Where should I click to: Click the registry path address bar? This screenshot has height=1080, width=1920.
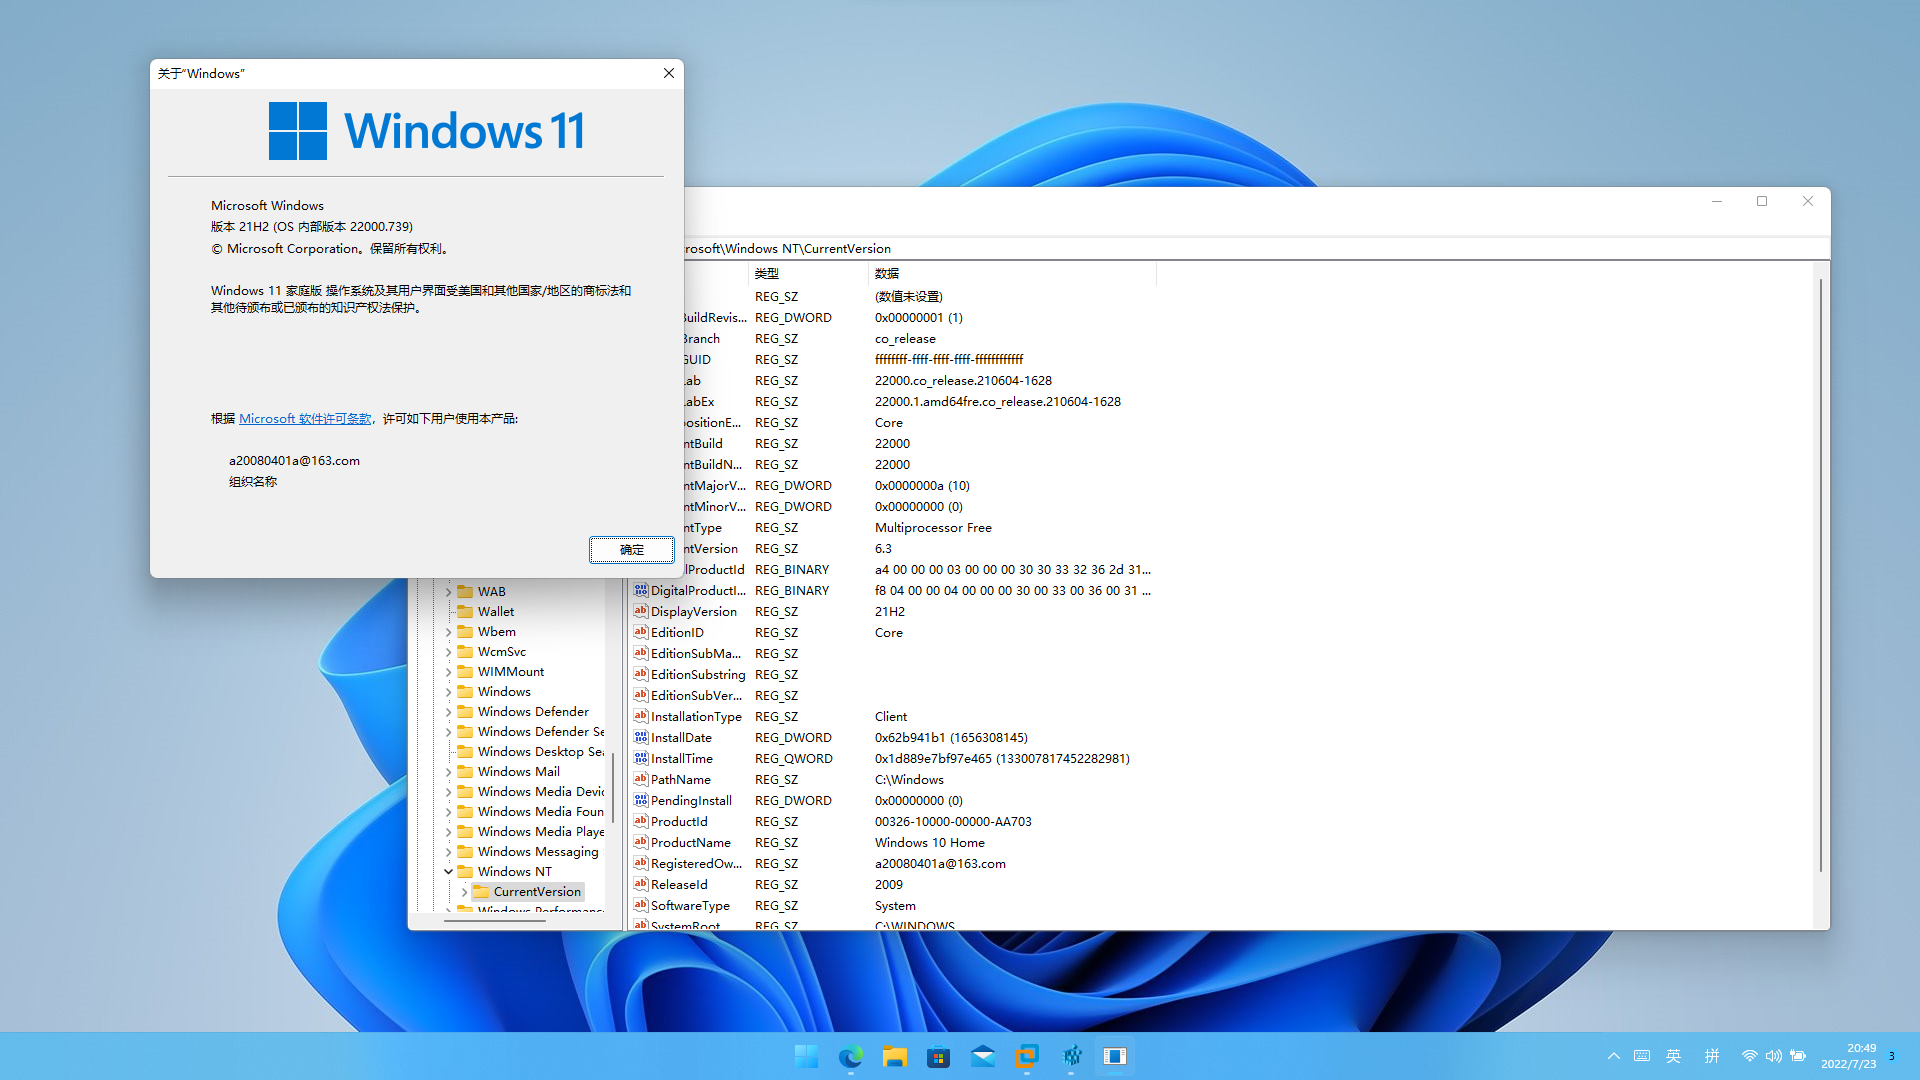click(1255, 249)
